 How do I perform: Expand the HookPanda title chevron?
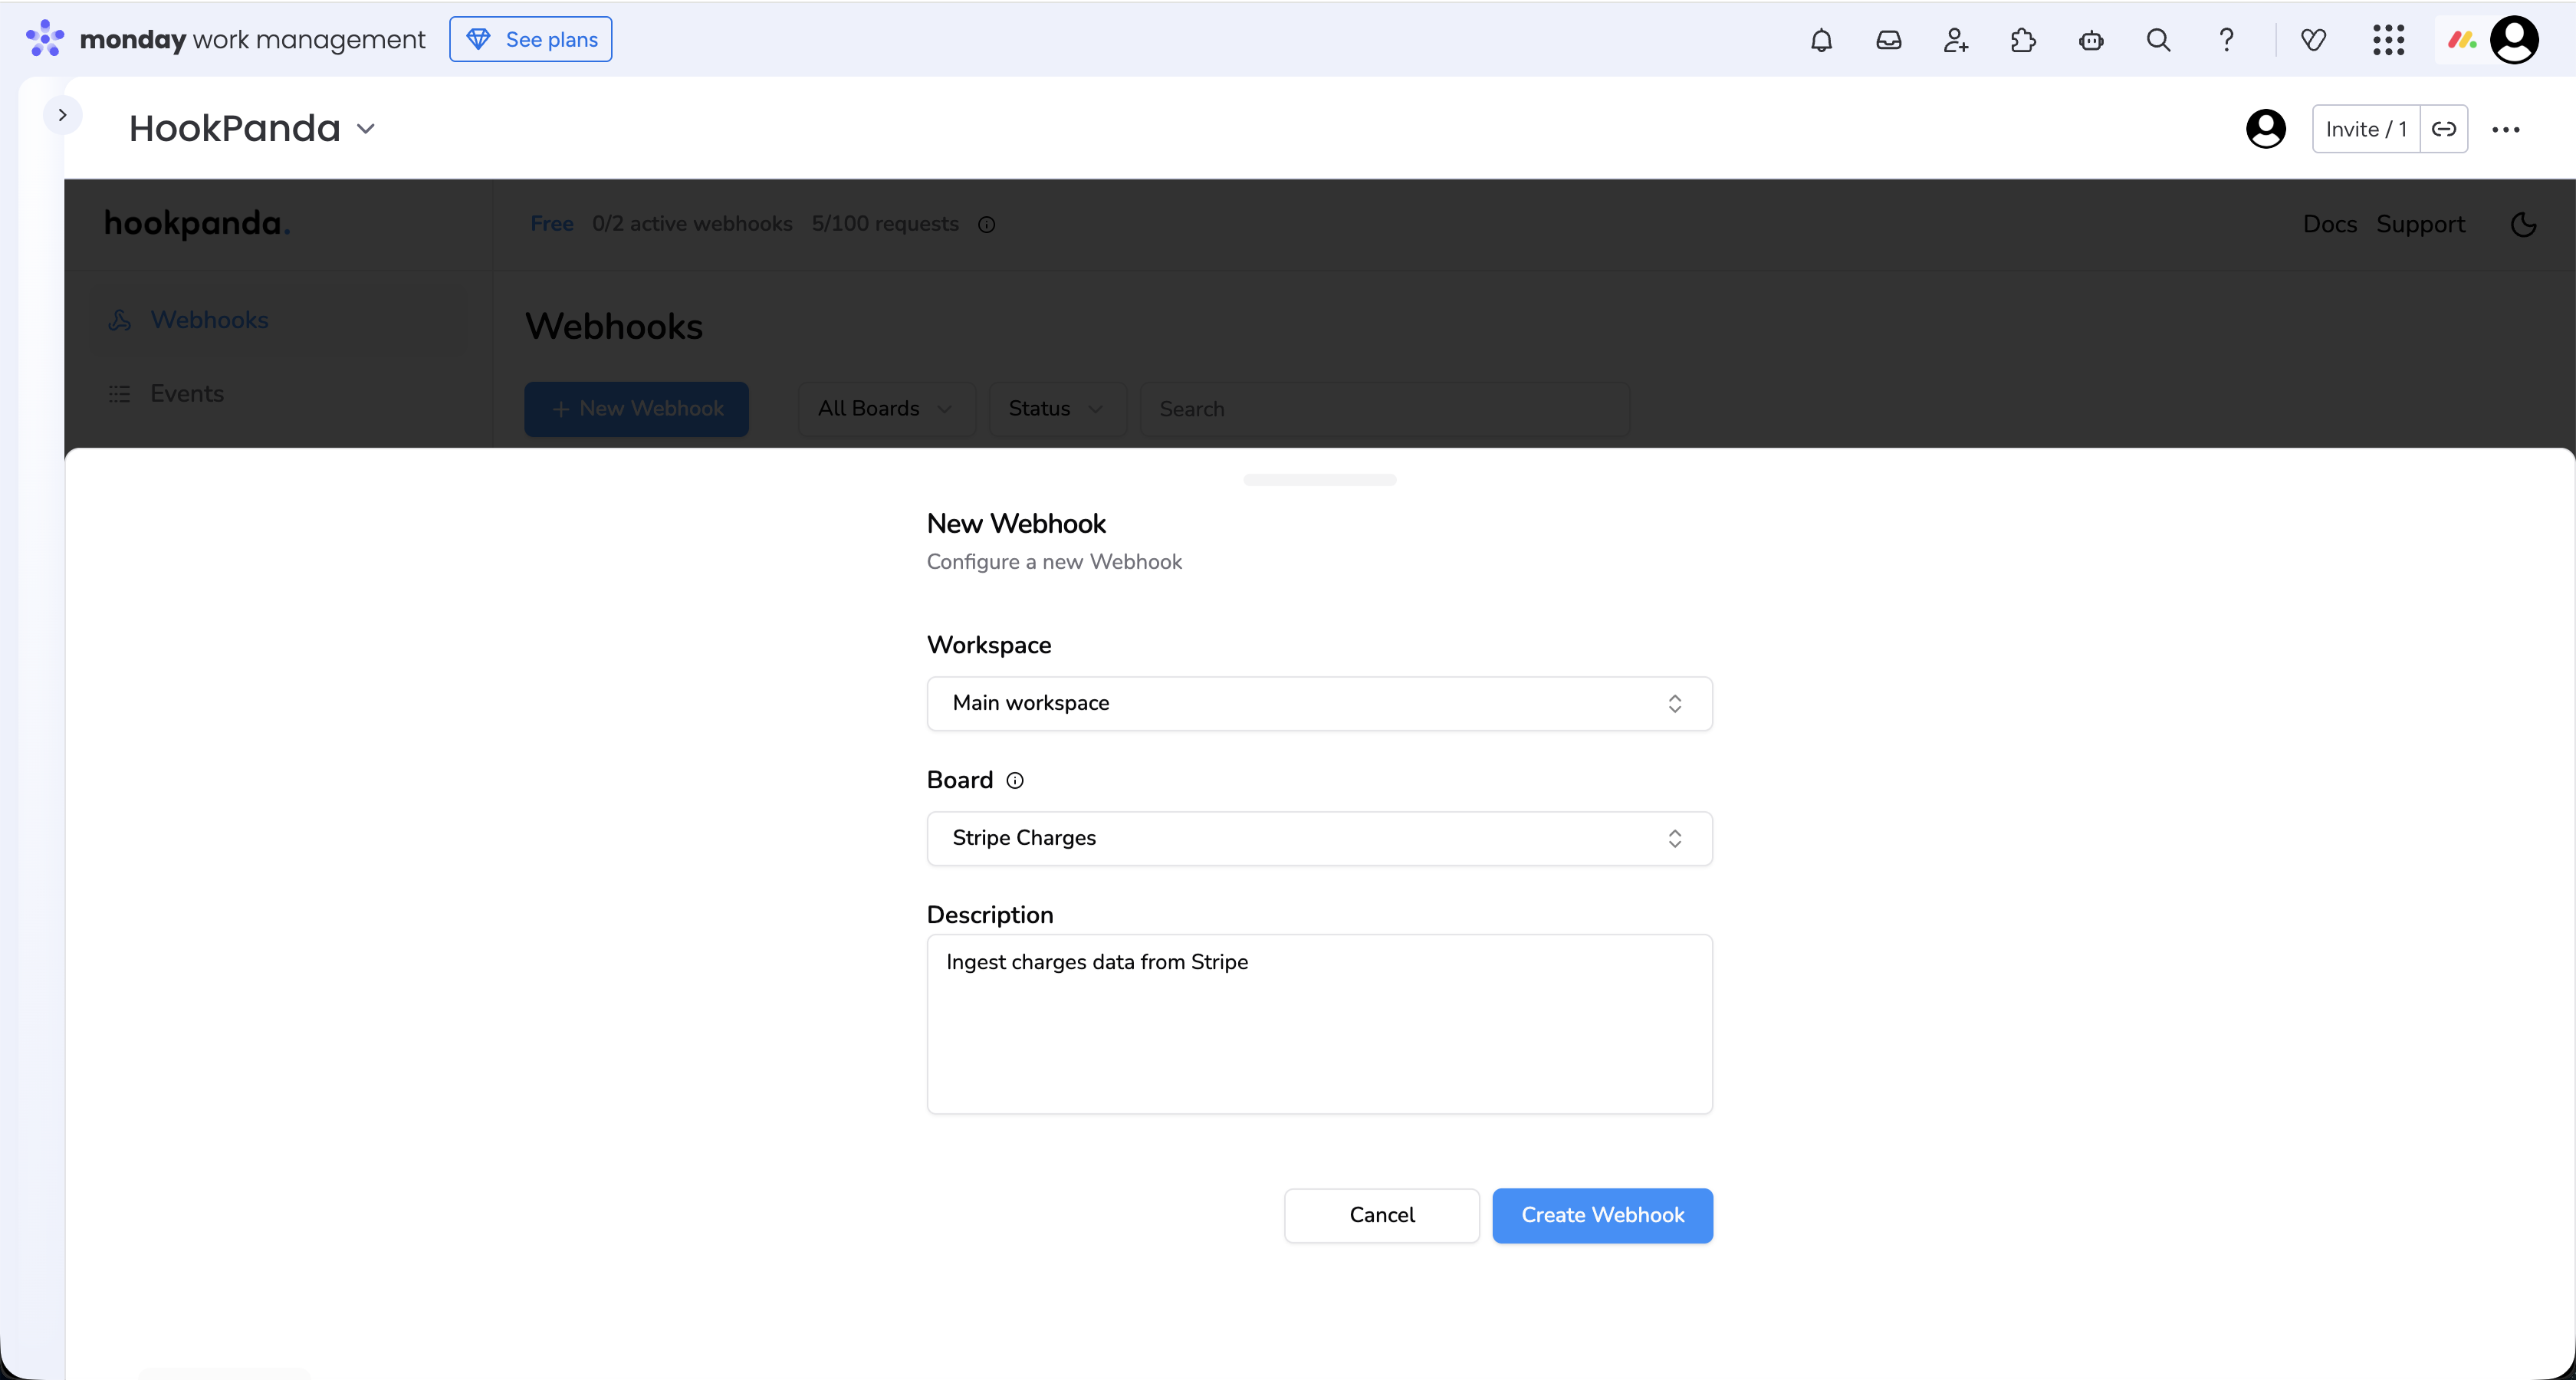tap(366, 129)
